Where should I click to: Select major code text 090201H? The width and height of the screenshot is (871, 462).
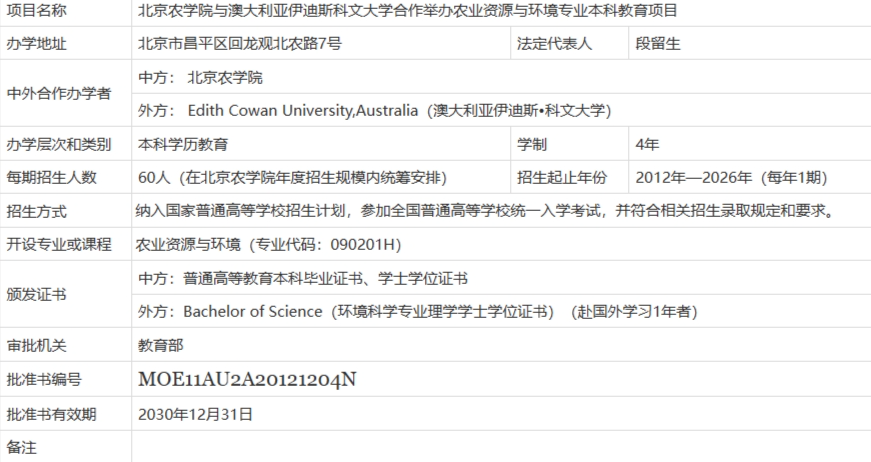(362, 244)
